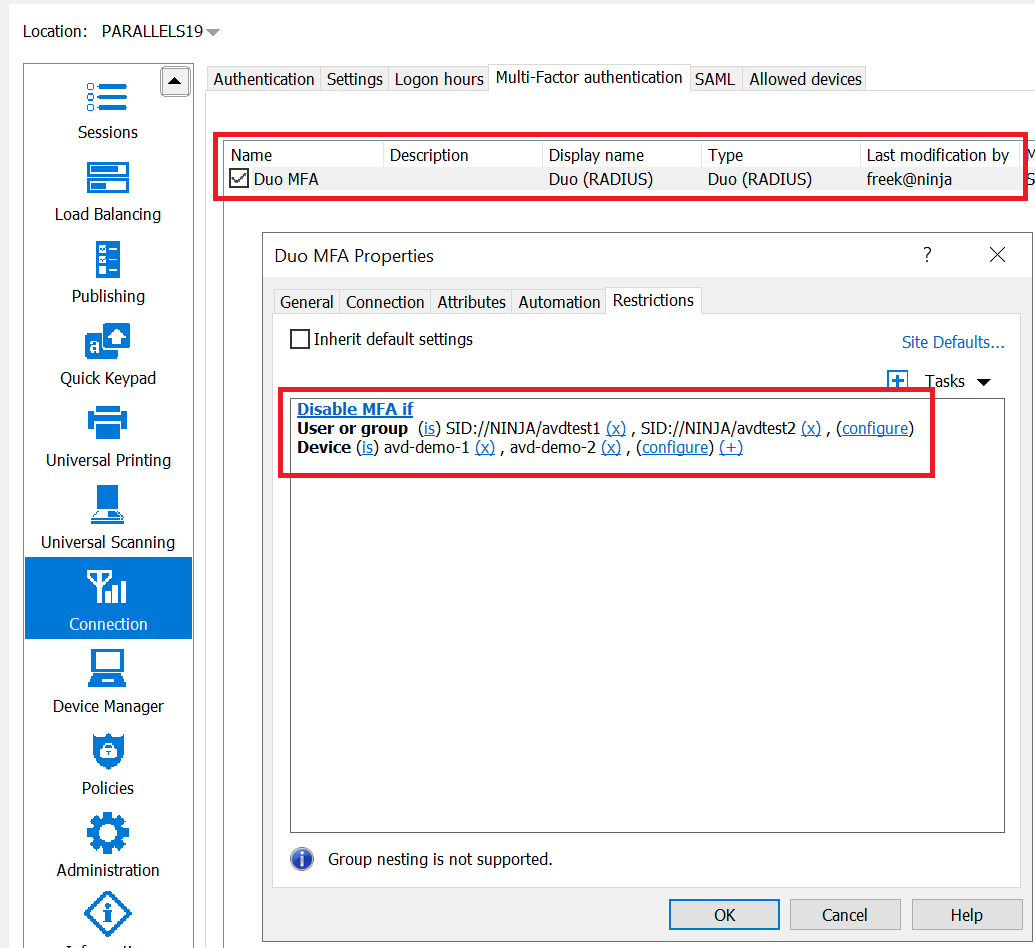Open the SAML tab
Viewport: 1035px width, 948px height.
click(715, 79)
